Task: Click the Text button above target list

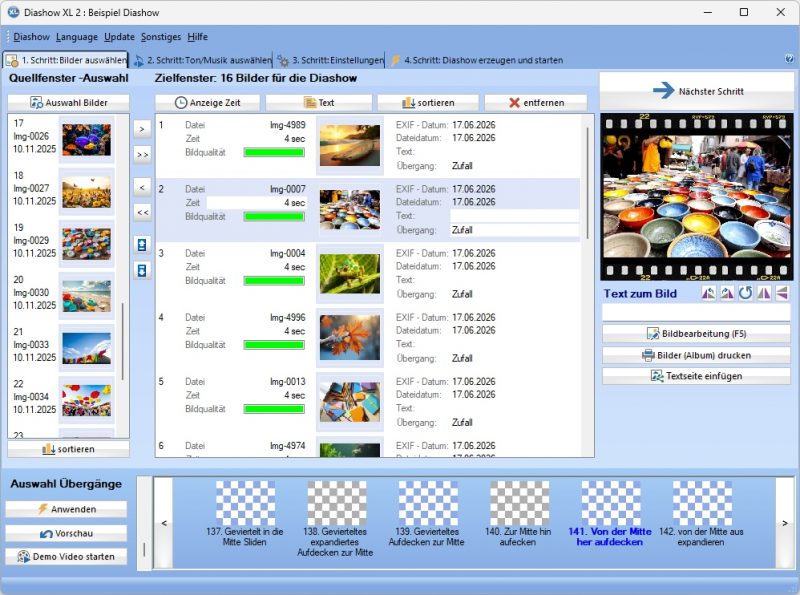Action: tap(319, 103)
